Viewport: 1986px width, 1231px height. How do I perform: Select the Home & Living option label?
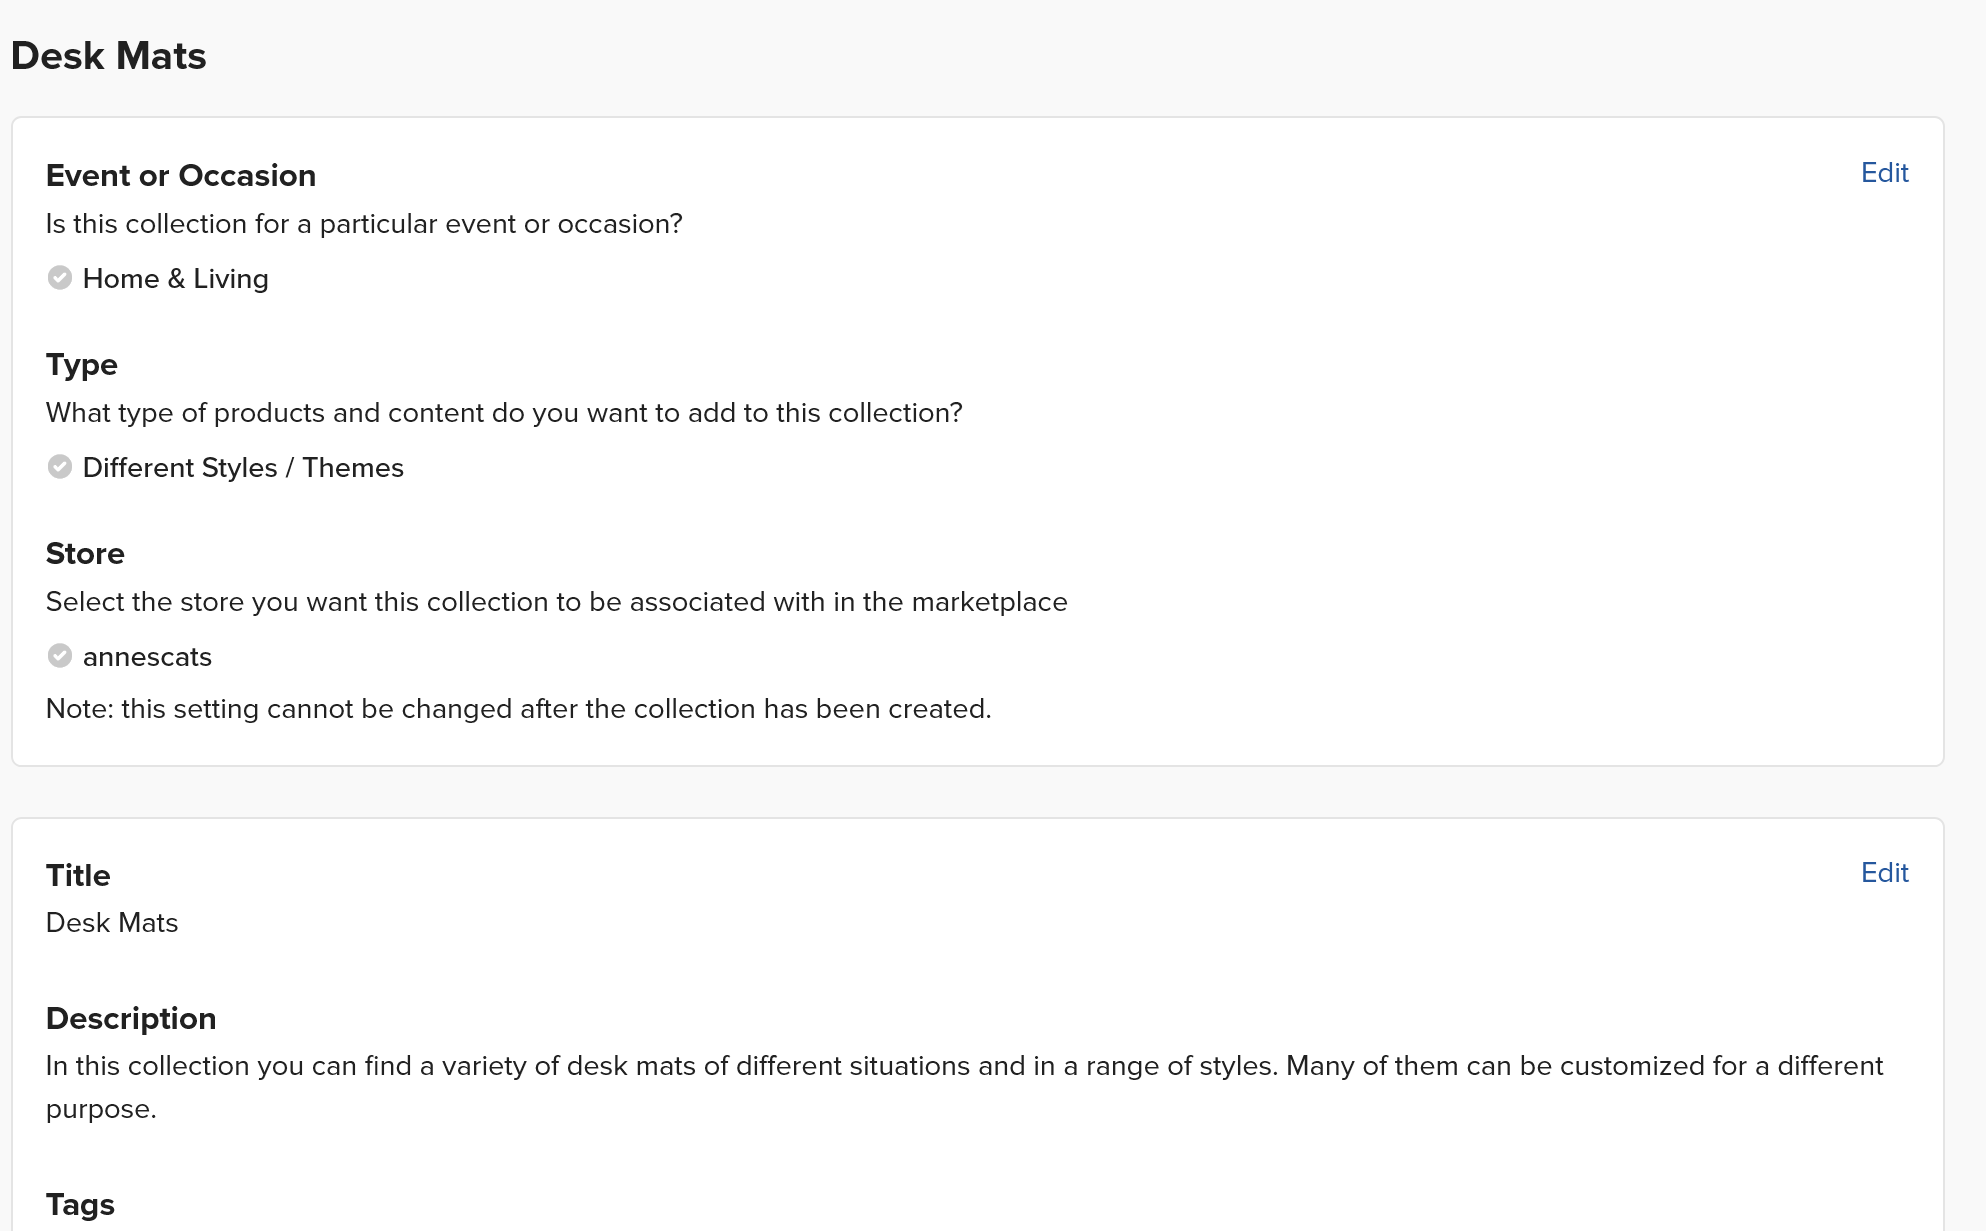176,279
